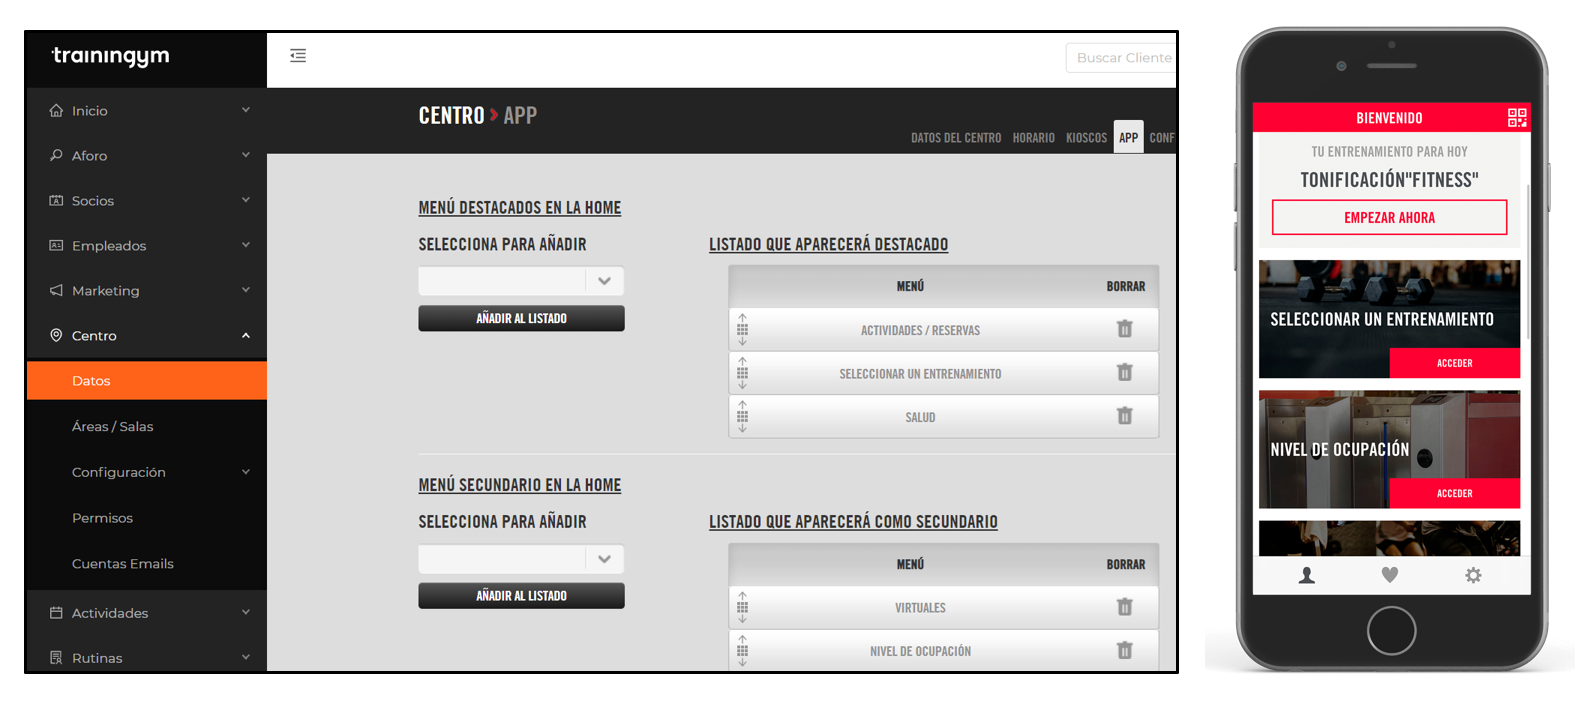Click the Buscar Cliente search field

[1121, 58]
